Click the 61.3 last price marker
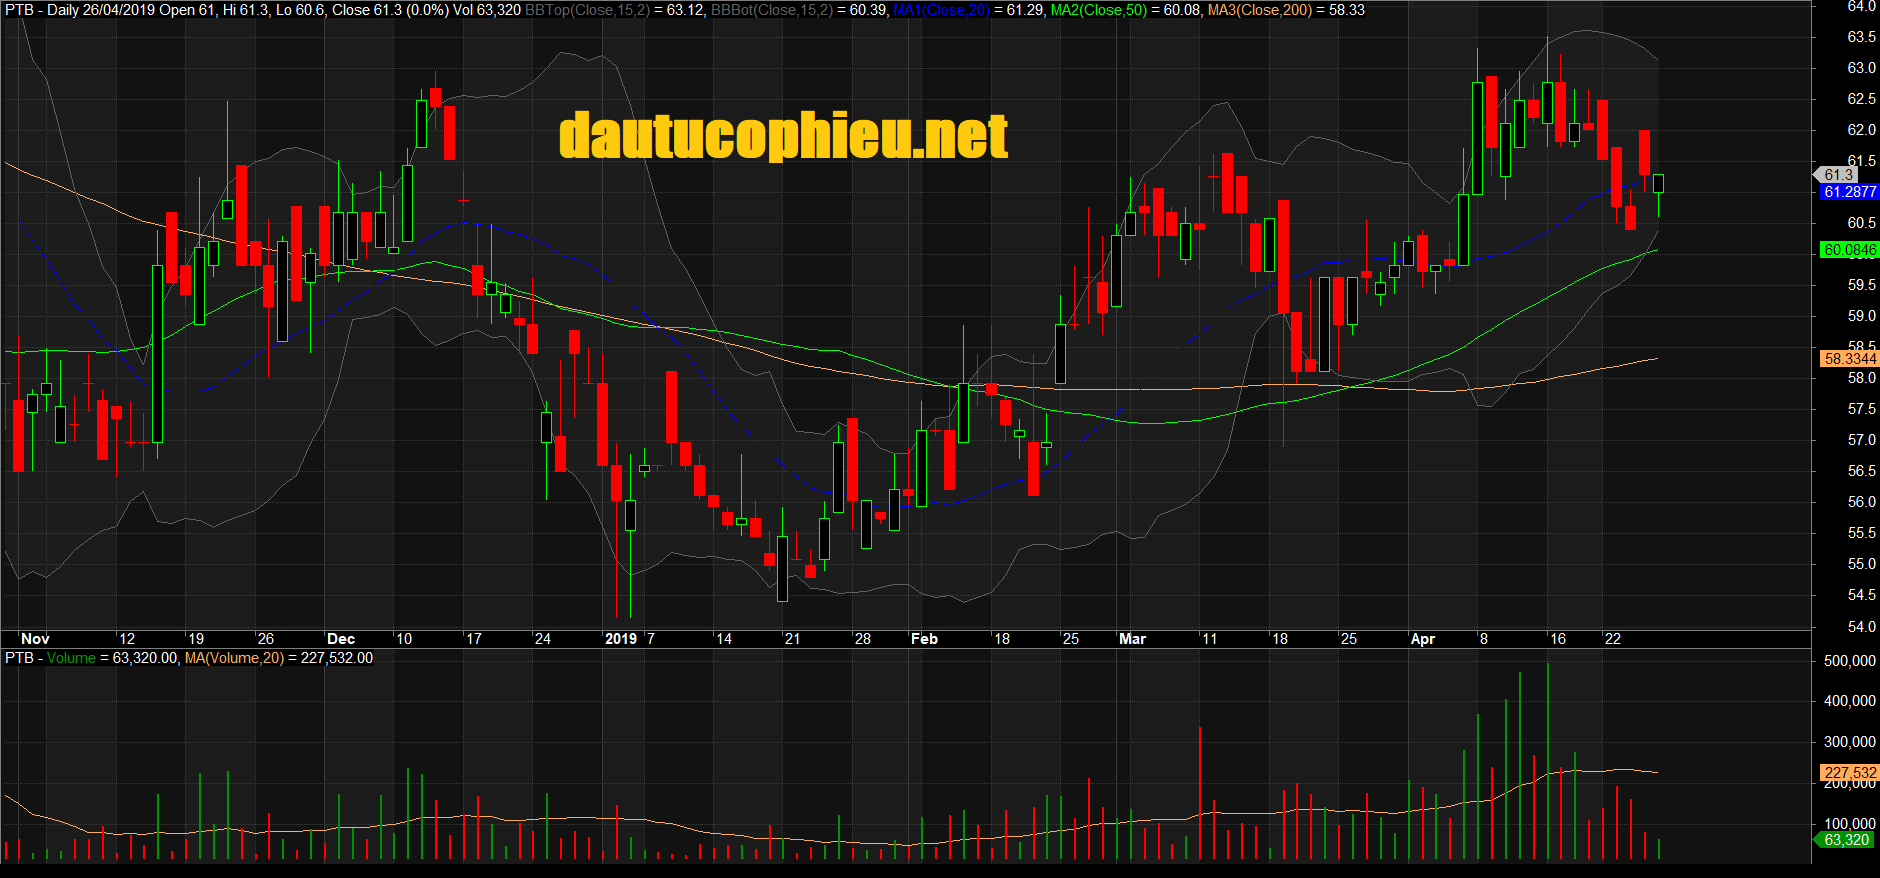 pyautogui.click(x=1837, y=175)
